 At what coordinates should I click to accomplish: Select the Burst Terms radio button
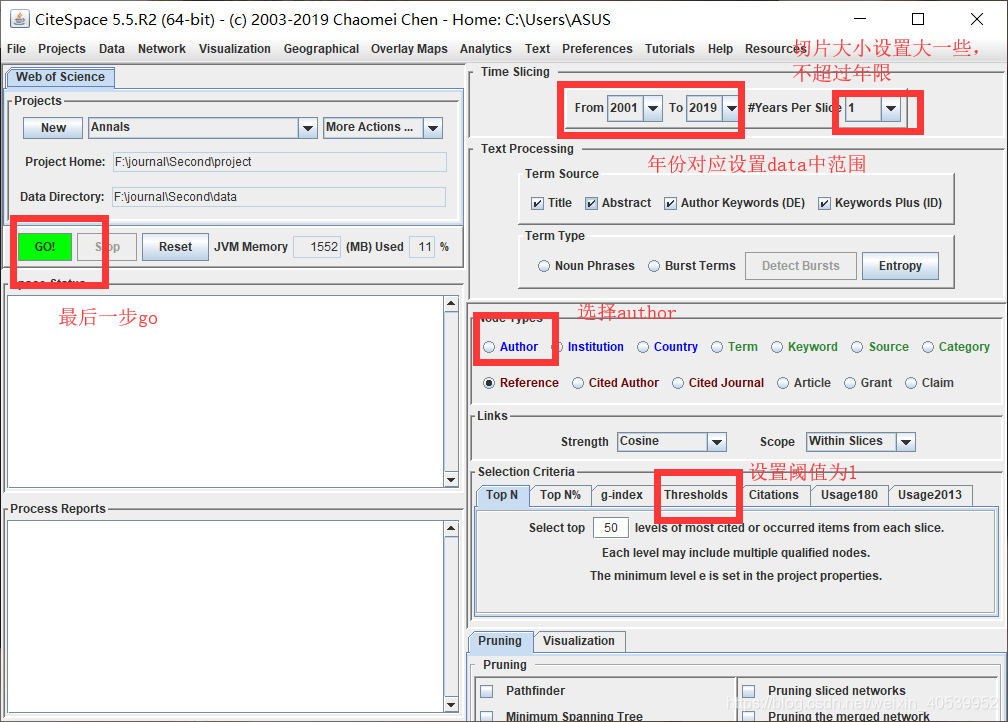[x=654, y=266]
